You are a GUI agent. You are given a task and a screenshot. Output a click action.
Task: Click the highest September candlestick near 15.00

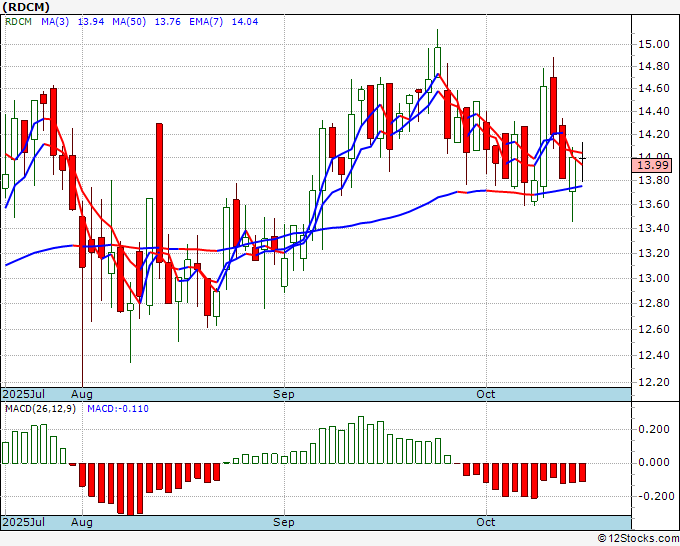click(x=437, y=61)
